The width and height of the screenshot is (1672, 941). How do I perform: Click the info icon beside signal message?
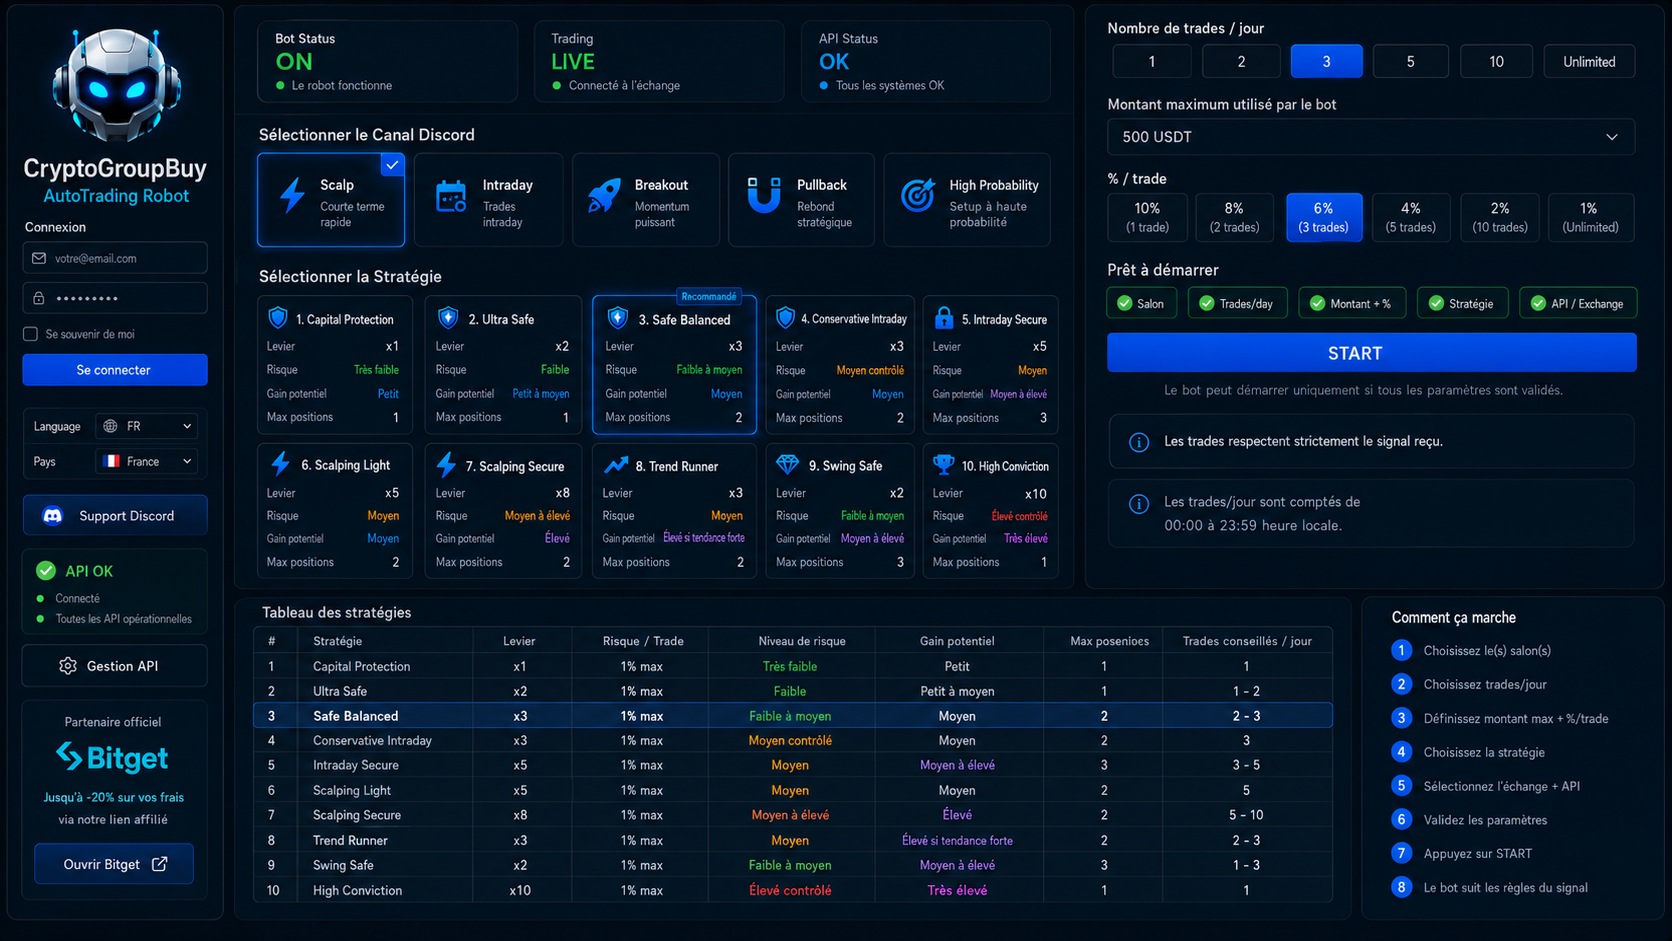1139,442
